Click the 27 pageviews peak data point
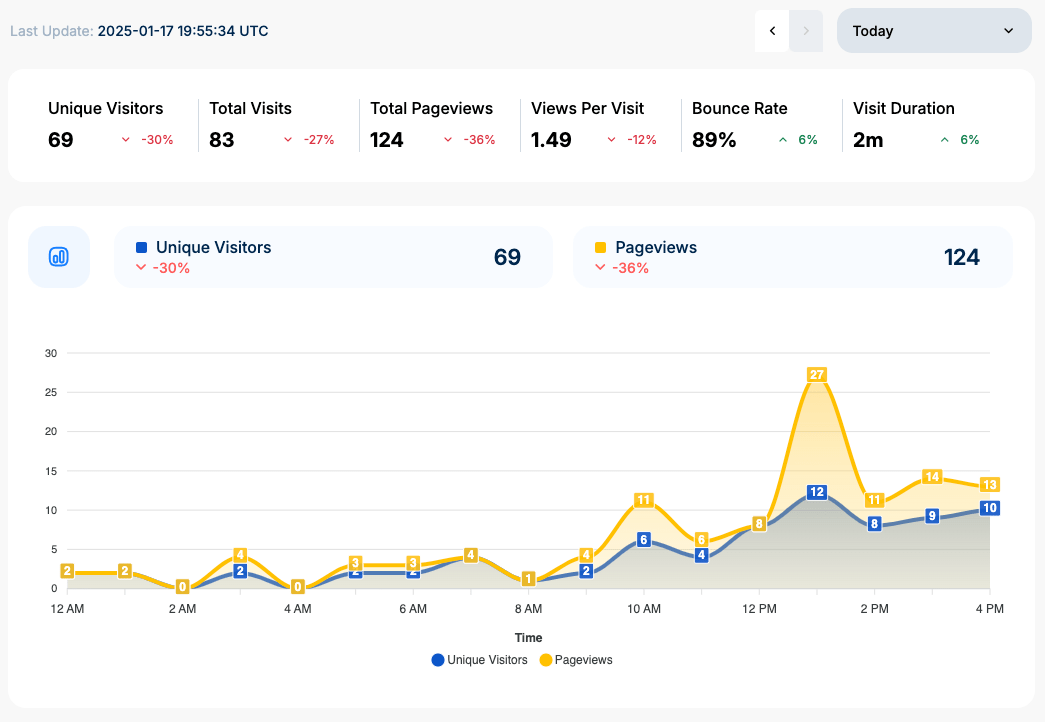 click(817, 375)
